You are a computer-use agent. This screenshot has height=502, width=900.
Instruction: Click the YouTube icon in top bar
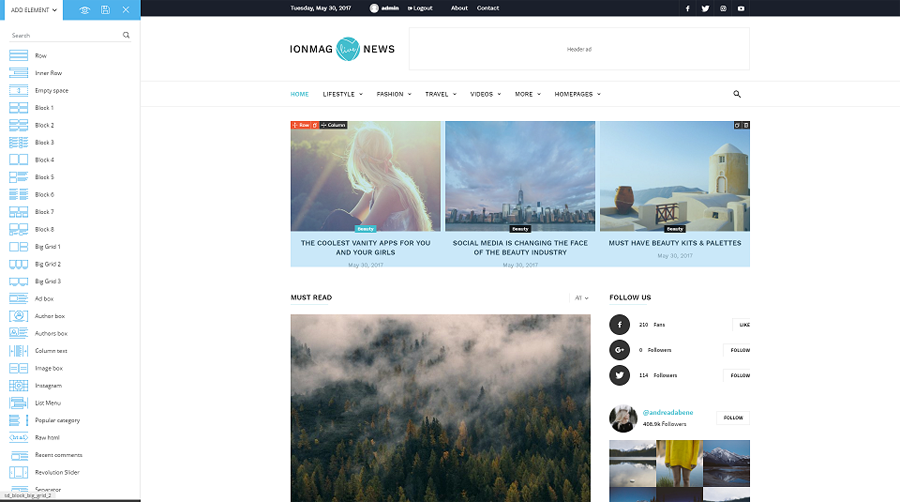point(741,8)
